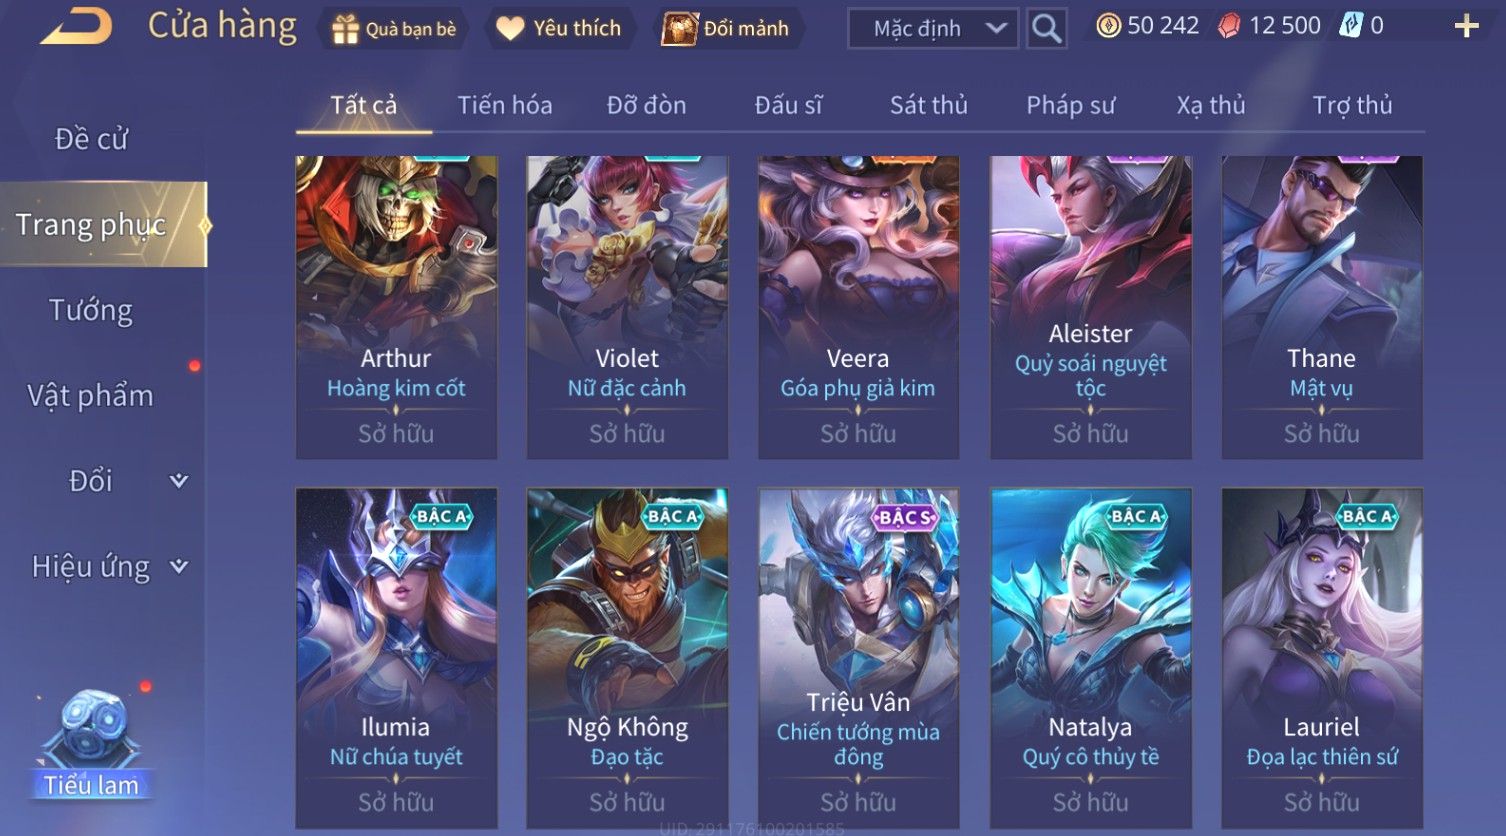Open Quà bạn bè gift option
Image resolution: width=1506 pixels, height=836 pixels.
tap(394, 29)
